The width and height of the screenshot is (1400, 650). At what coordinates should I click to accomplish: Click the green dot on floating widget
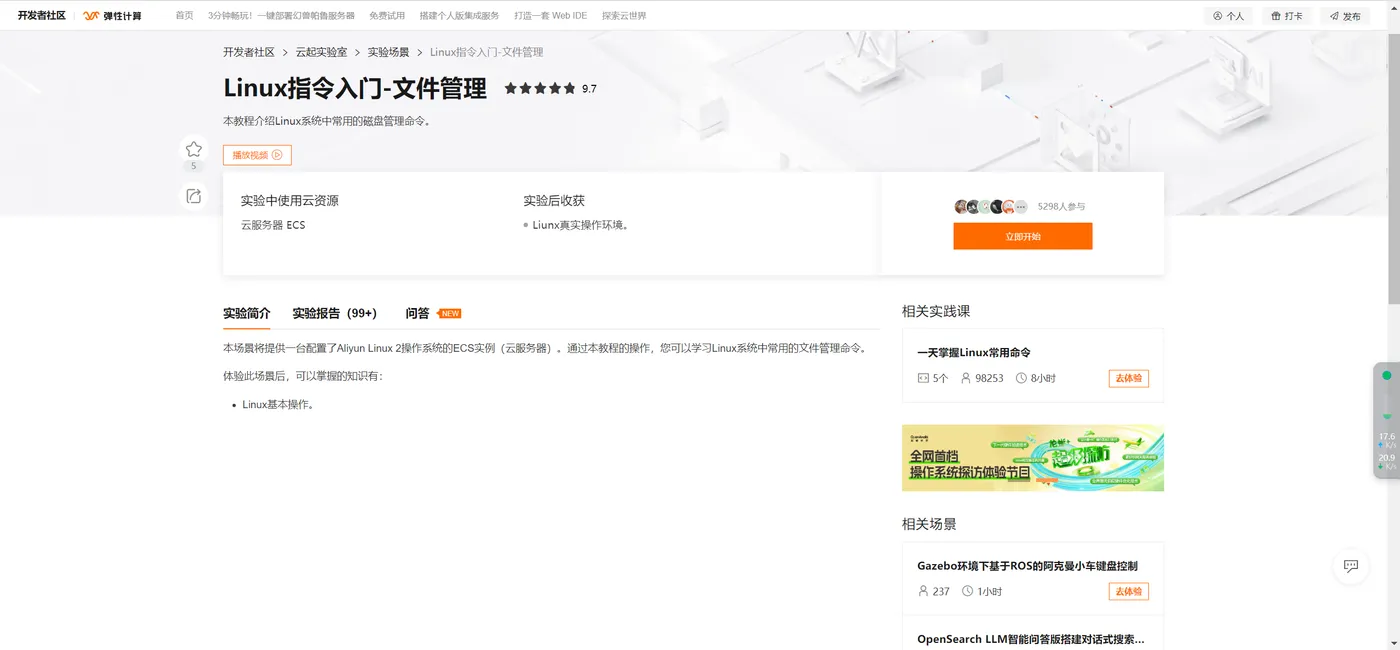pyautogui.click(x=1386, y=375)
